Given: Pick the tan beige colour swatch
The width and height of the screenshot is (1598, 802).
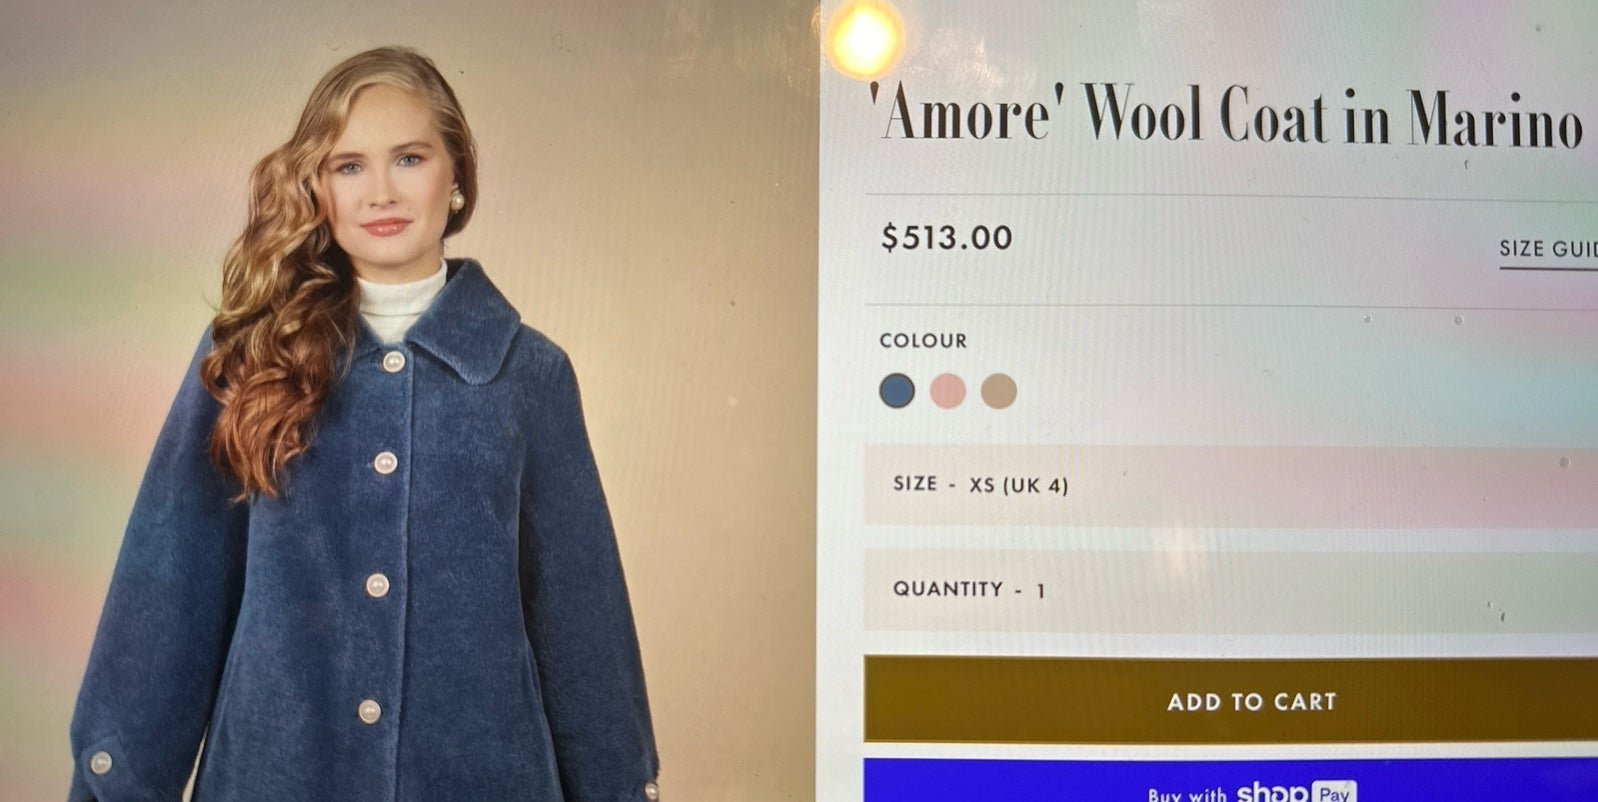Looking at the screenshot, I should [999, 391].
